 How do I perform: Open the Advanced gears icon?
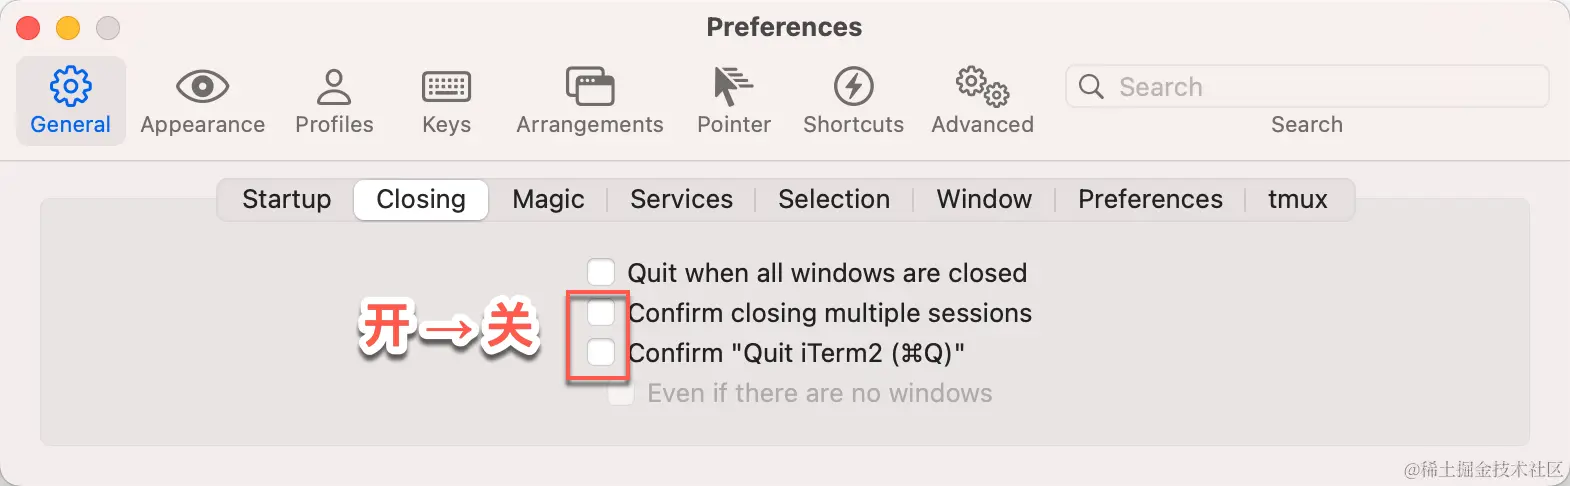click(x=982, y=87)
